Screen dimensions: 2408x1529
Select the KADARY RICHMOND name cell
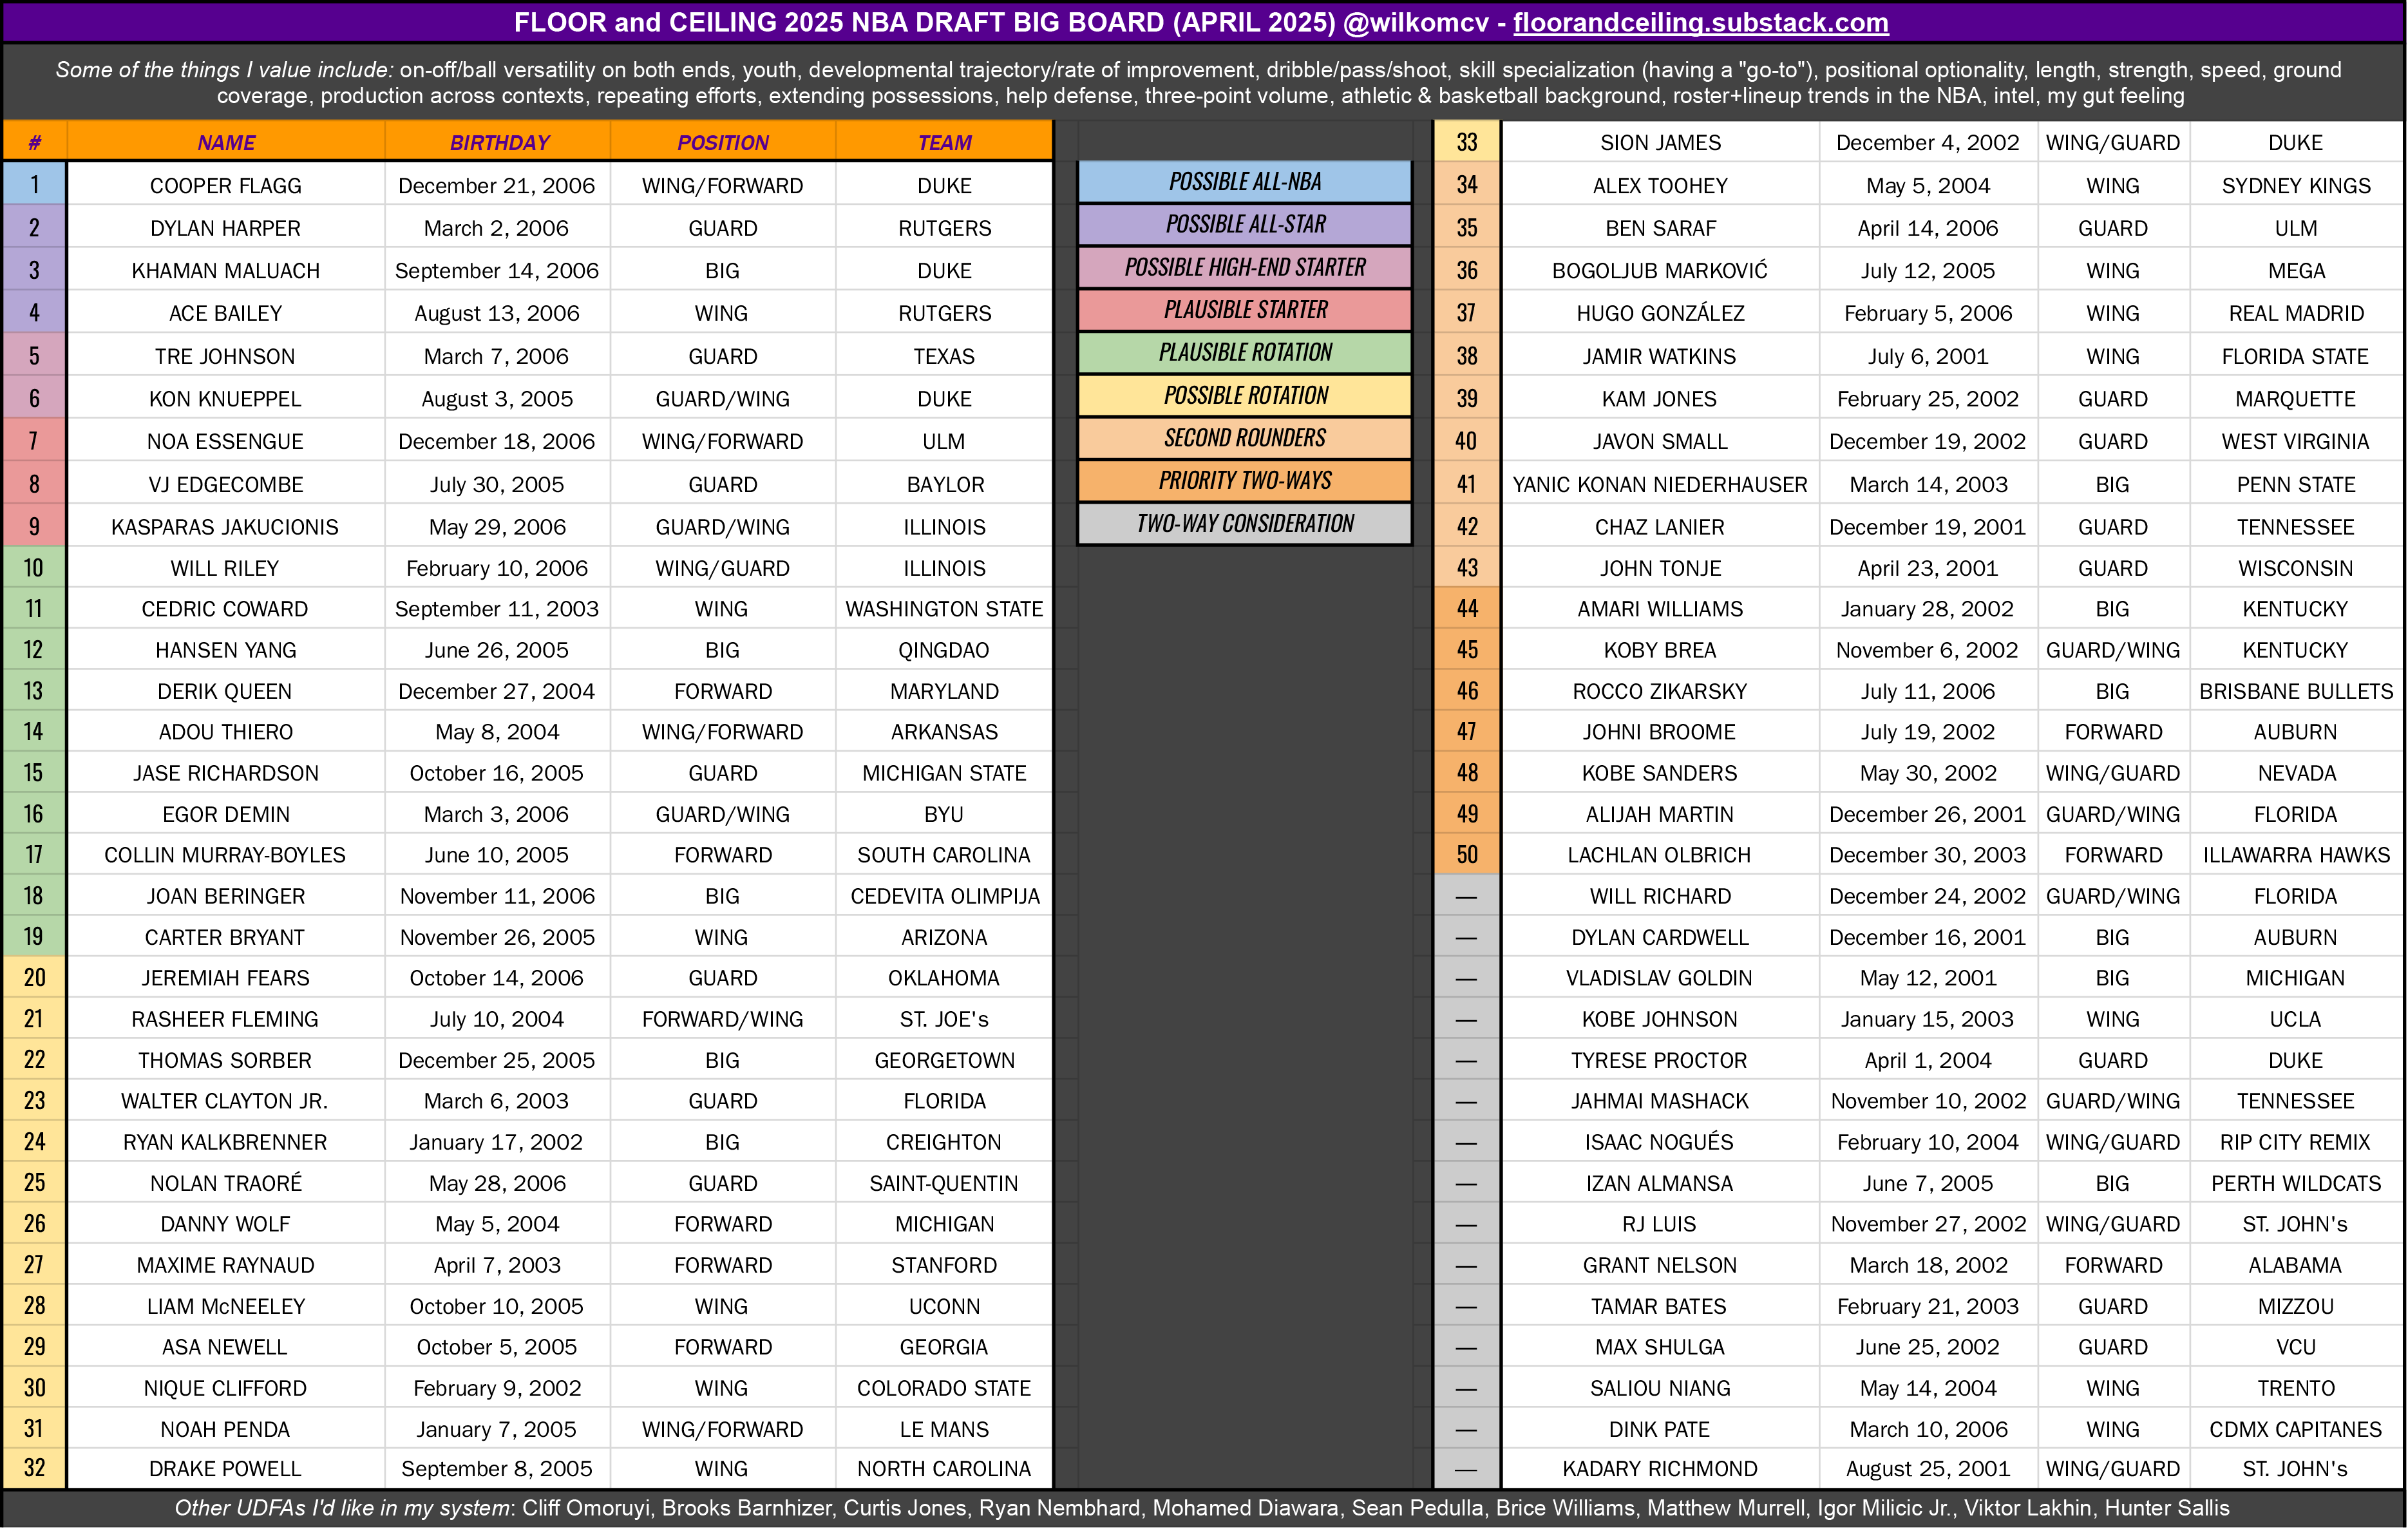click(x=1660, y=1469)
